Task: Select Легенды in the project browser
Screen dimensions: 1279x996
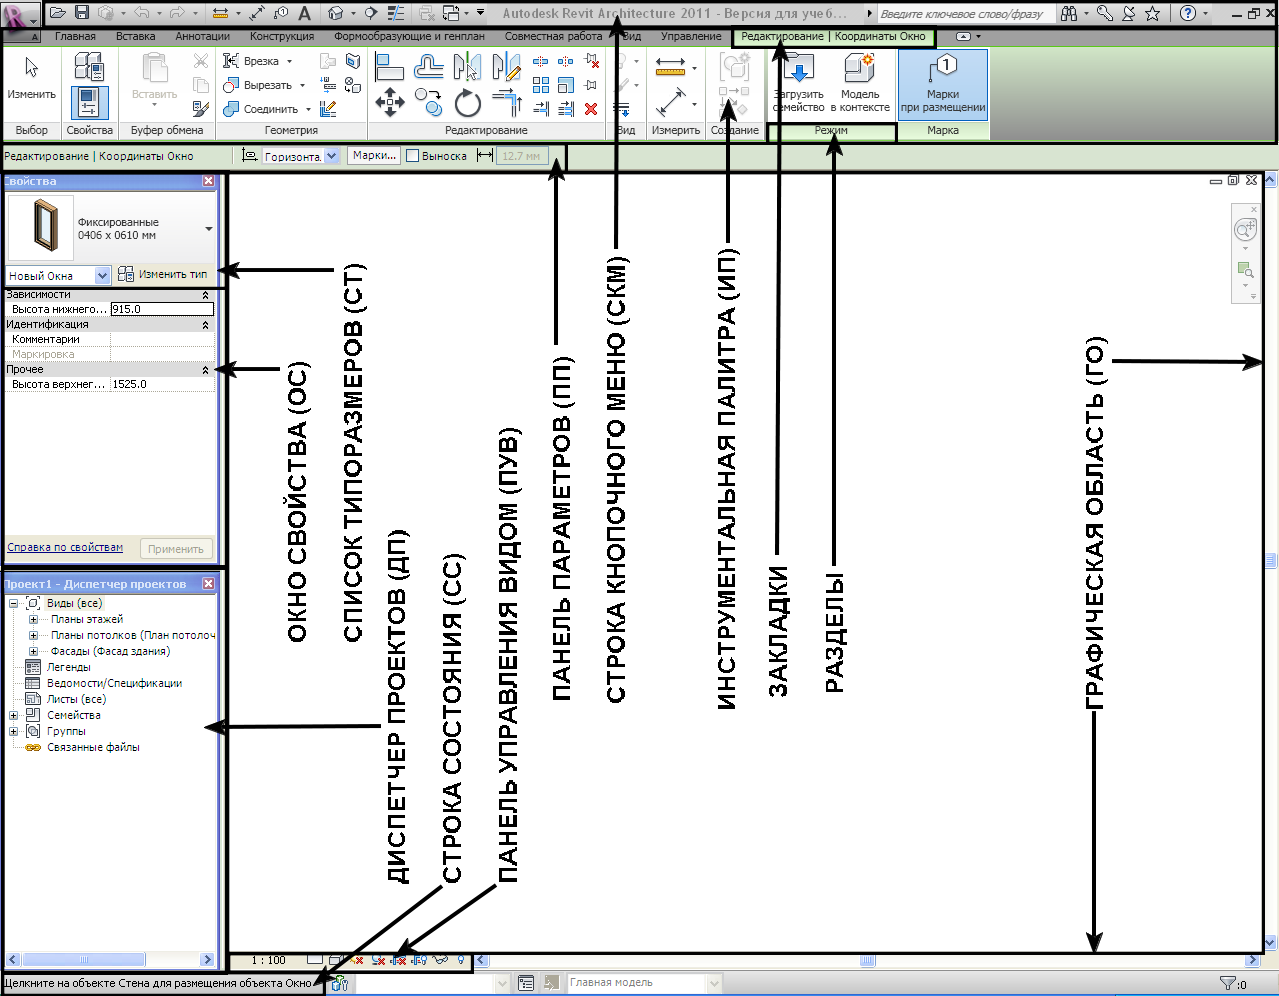Action: [x=68, y=667]
